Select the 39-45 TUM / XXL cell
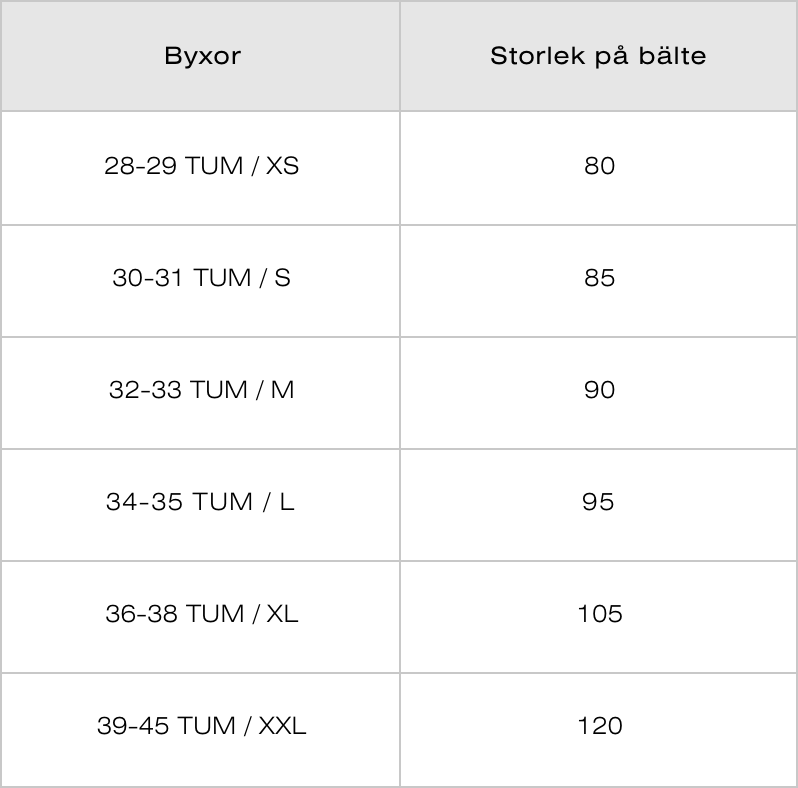Viewport: 798px width, 788px height. tap(201, 729)
